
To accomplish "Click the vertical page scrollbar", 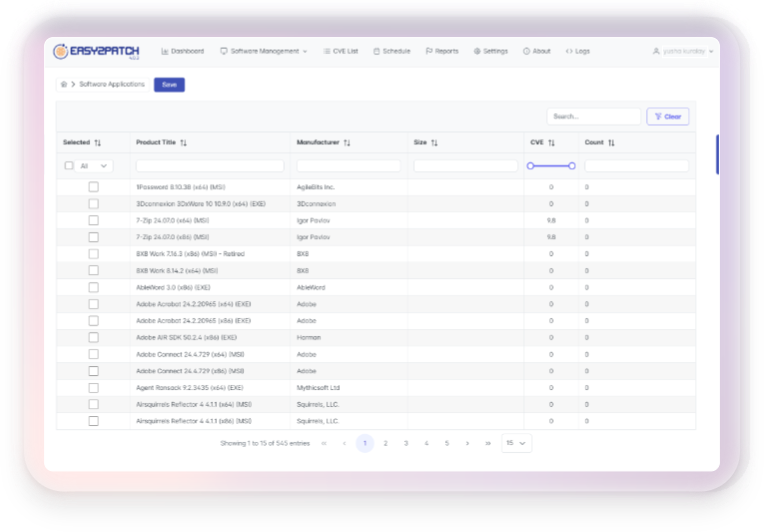I will [717, 154].
